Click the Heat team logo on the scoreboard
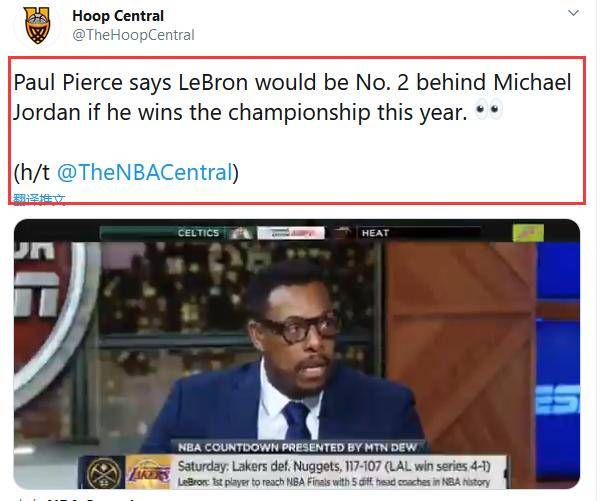Viewport: 605px width, 501px height. coord(343,233)
